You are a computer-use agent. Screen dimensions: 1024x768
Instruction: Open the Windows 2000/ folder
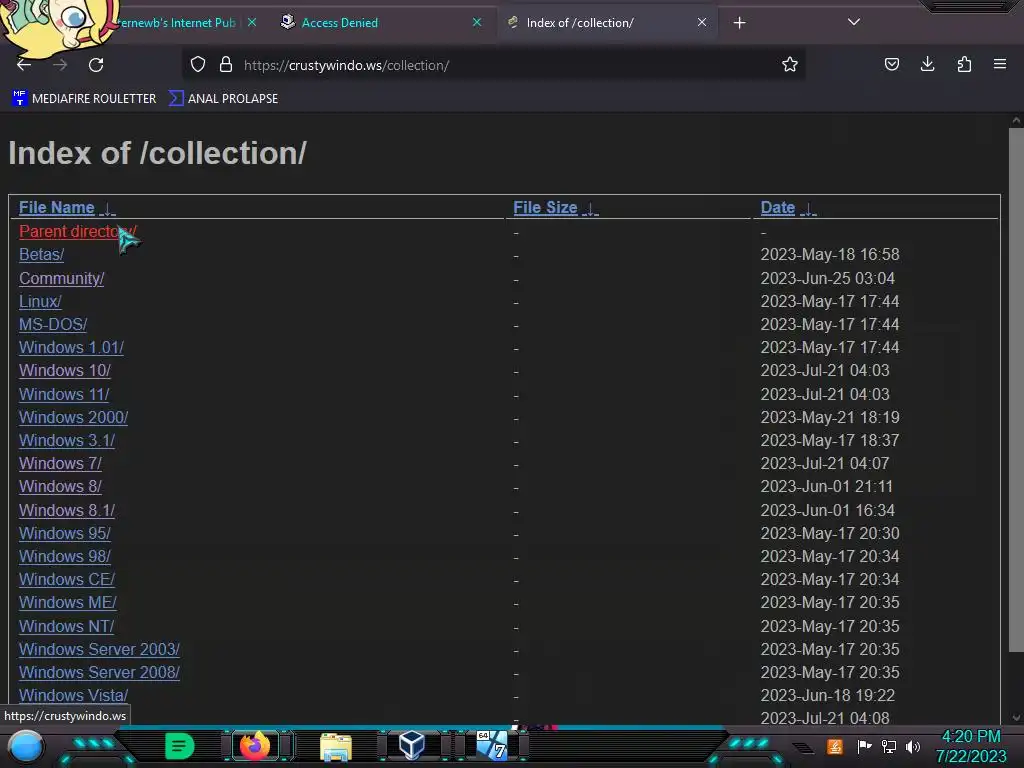[x=73, y=417]
